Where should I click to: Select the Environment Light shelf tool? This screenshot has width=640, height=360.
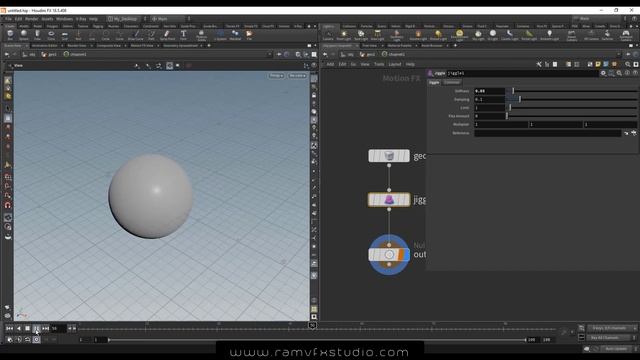coord(459,35)
